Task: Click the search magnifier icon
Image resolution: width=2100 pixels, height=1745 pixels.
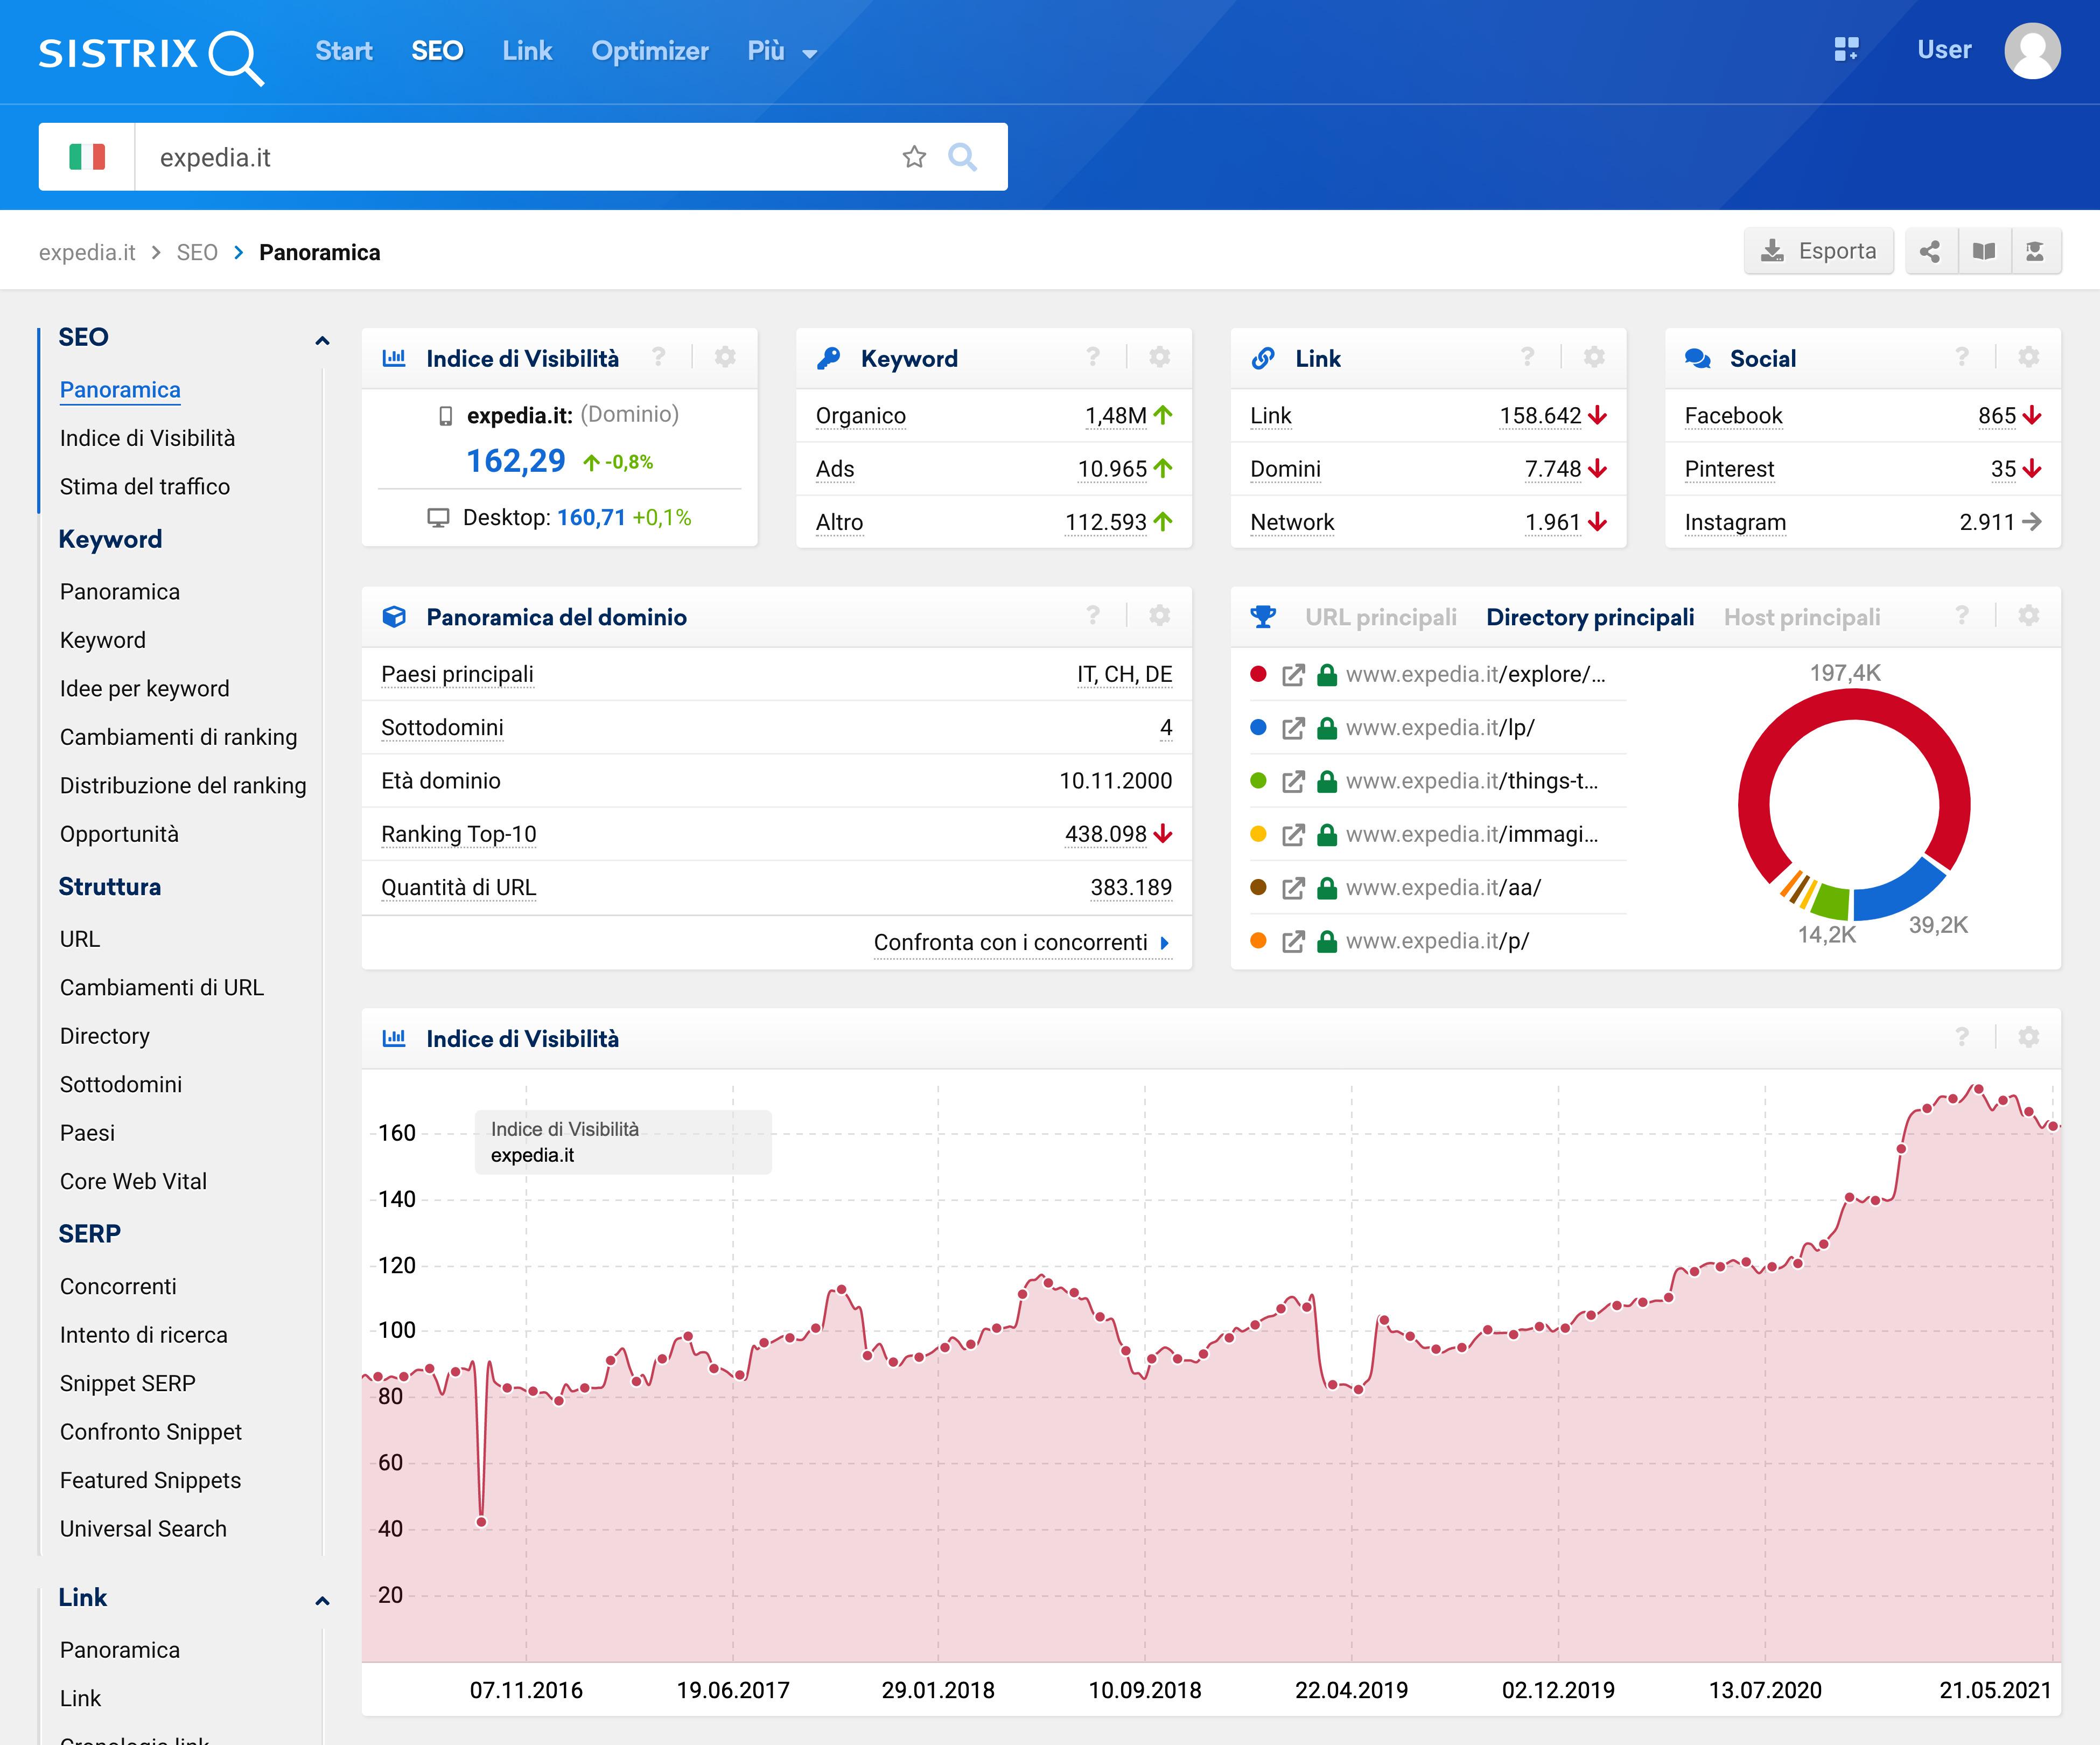Action: point(962,157)
